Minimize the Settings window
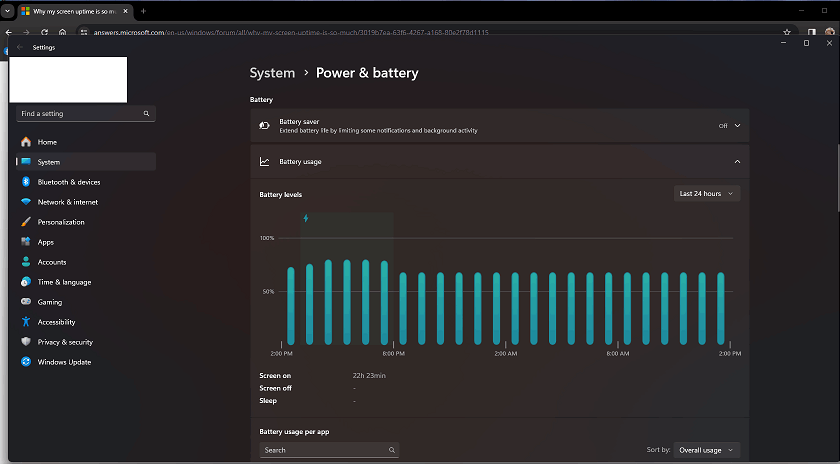840x464 pixels. pyautogui.click(x=783, y=43)
